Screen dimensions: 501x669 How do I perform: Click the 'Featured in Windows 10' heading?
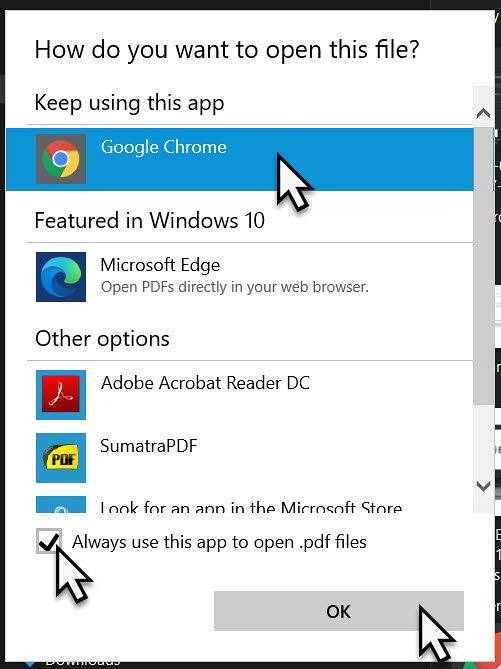tap(150, 221)
